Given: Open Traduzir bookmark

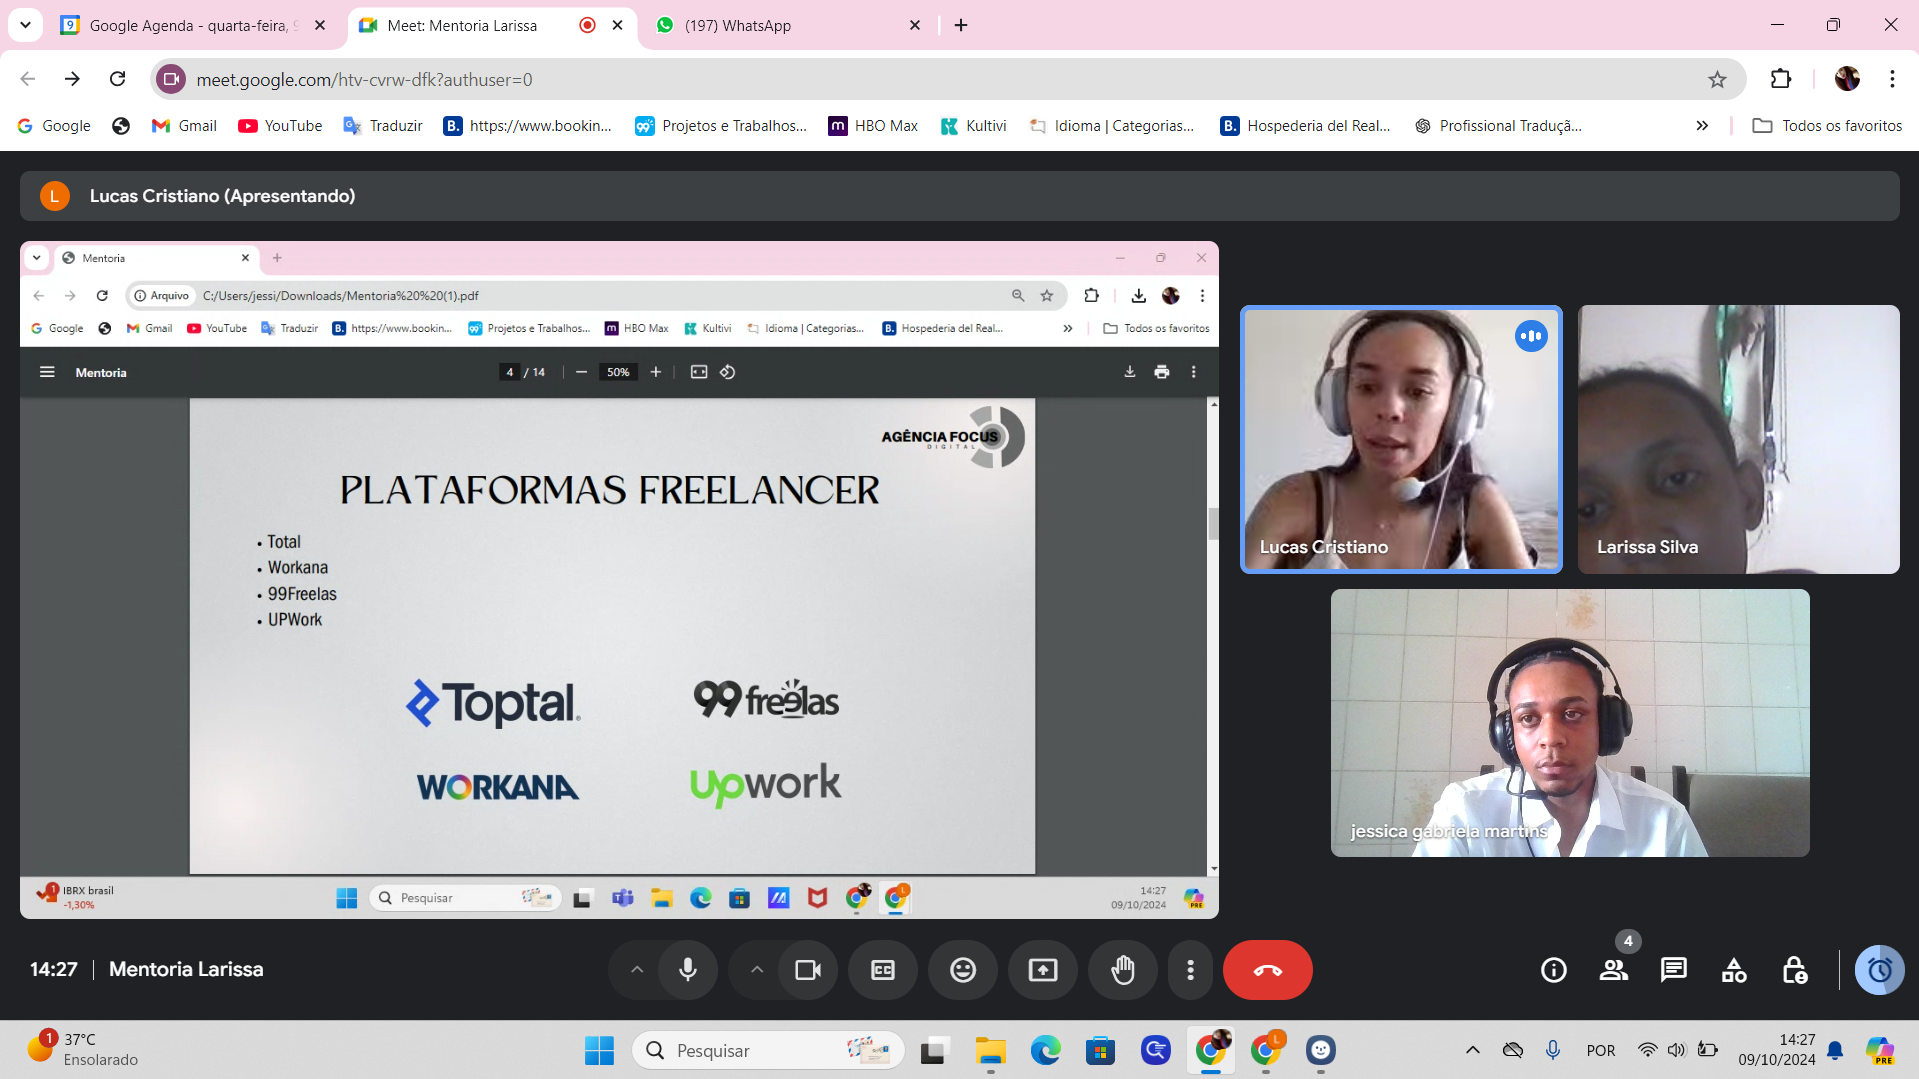Looking at the screenshot, I should [383, 126].
